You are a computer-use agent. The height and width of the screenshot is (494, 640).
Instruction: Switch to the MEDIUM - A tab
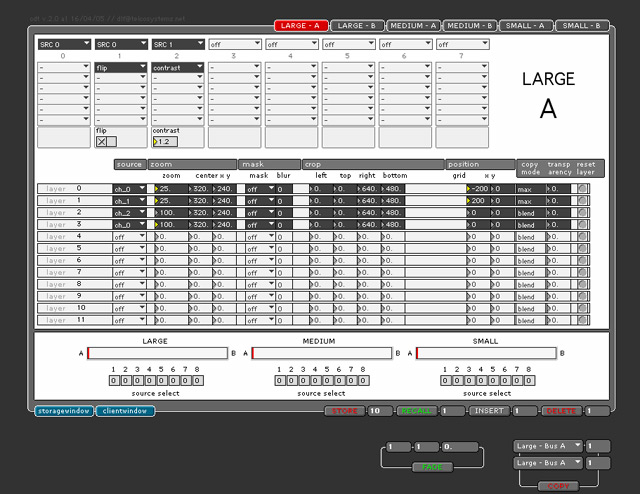[x=413, y=25]
